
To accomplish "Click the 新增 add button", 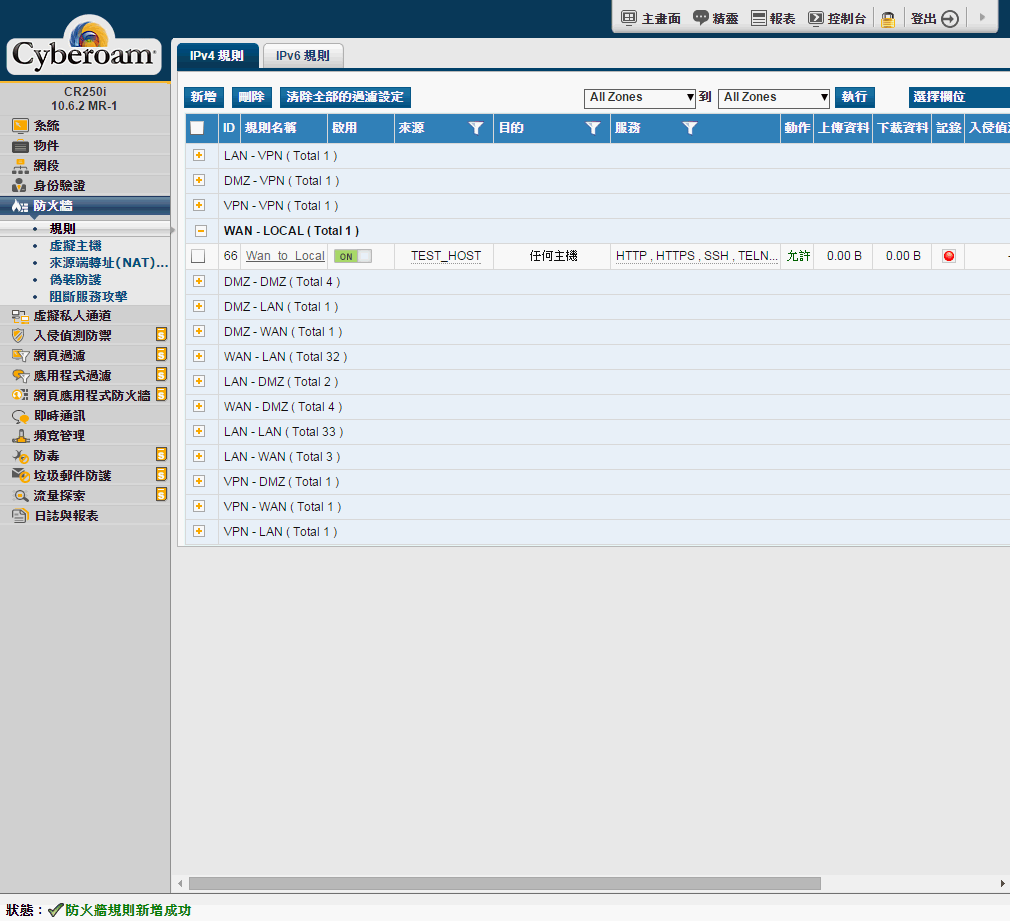I will [x=204, y=97].
